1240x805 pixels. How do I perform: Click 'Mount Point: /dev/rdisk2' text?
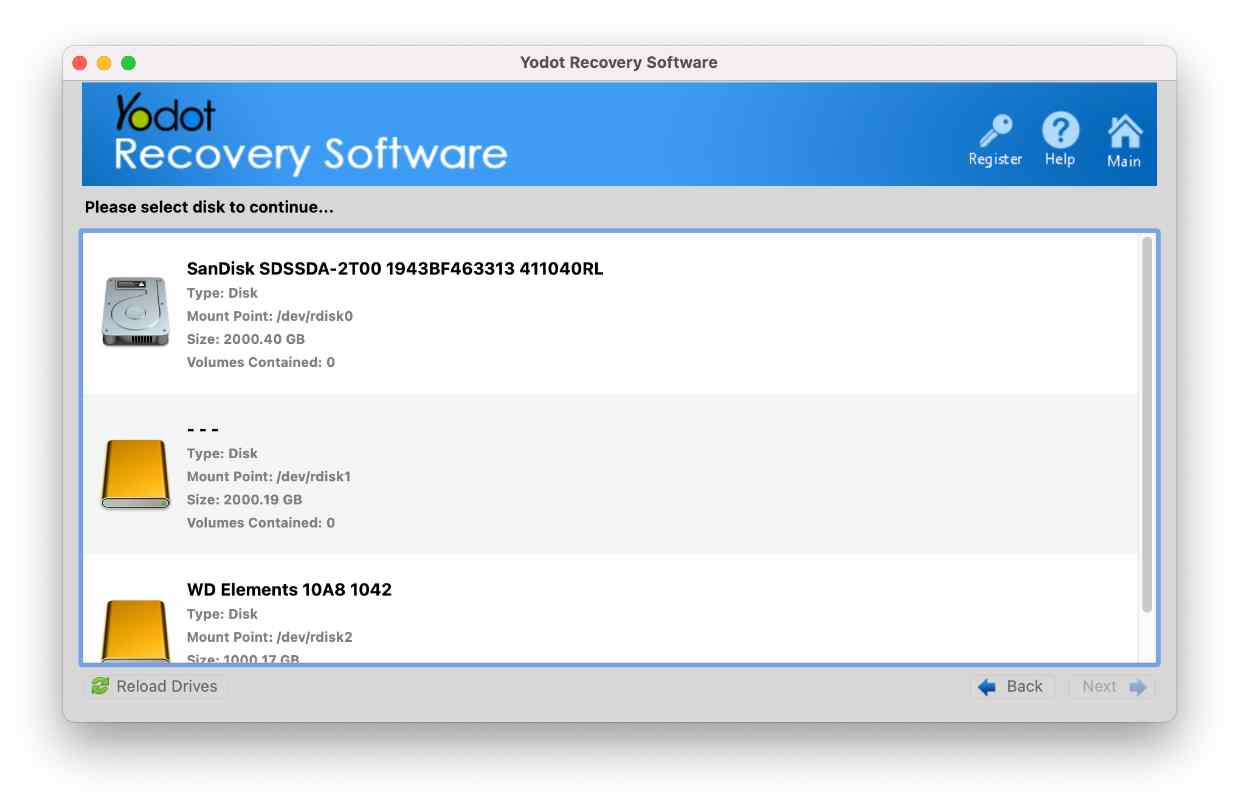(270, 637)
